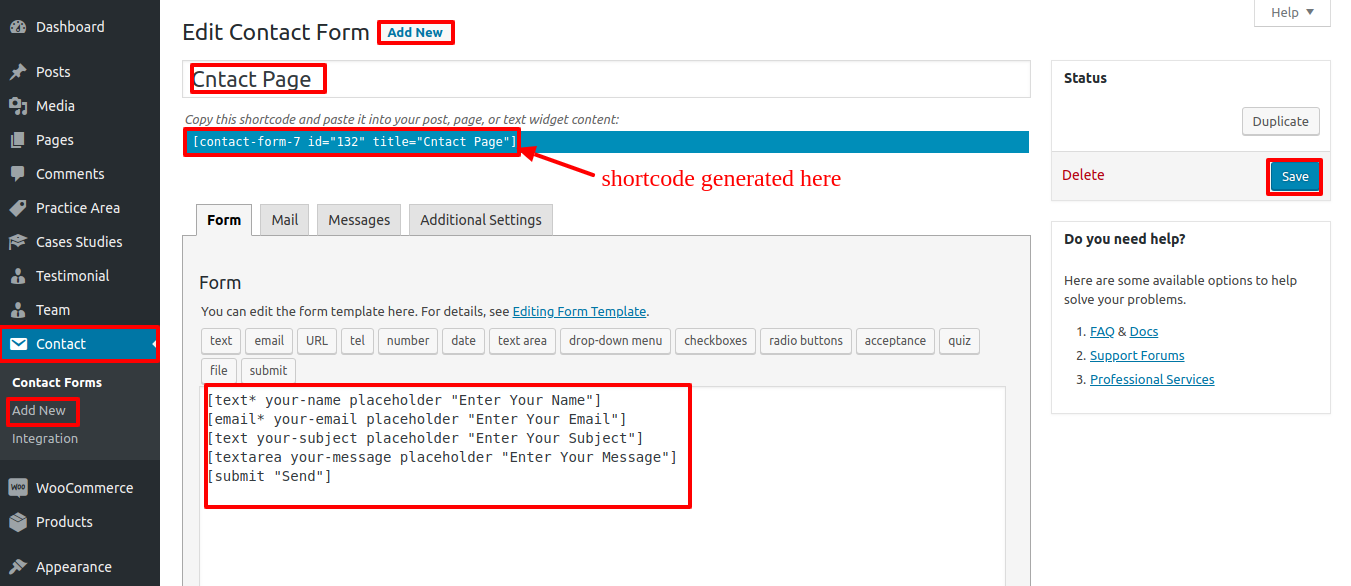Insert a tel tag
Image resolution: width=1351 pixels, height=586 pixels.
coord(357,340)
